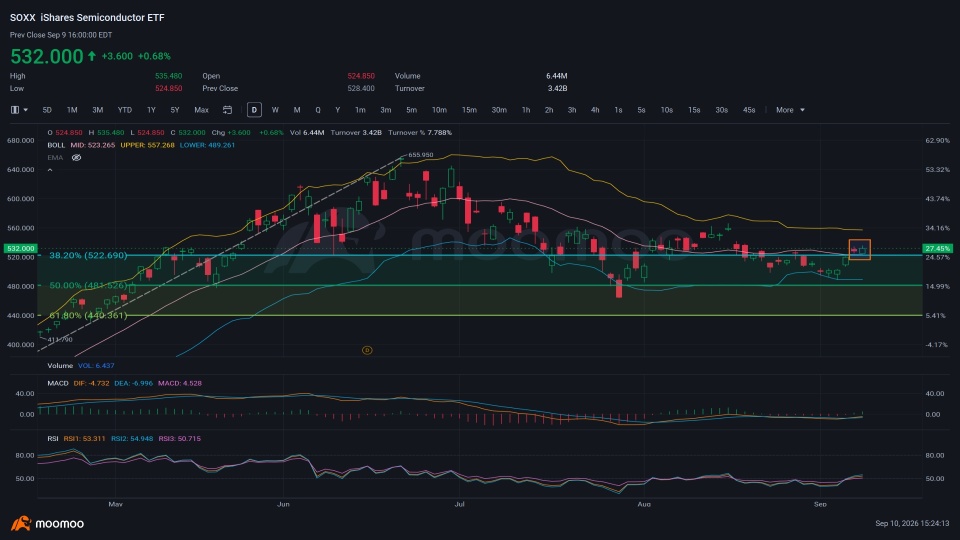The height and width of the screenshot is (540, 960).
Task: Click the green 532.000 price axis tag
Action: coord(20,249)
